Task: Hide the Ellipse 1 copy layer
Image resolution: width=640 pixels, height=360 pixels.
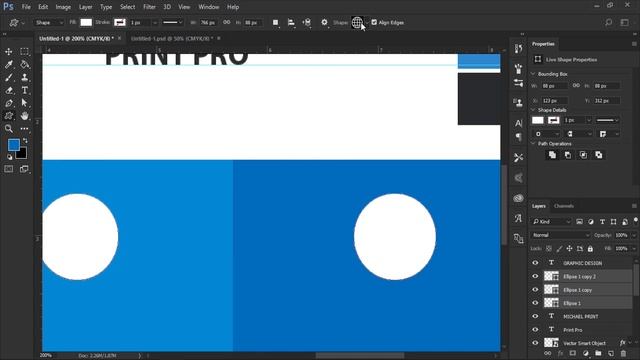Action: pos(535,290)
